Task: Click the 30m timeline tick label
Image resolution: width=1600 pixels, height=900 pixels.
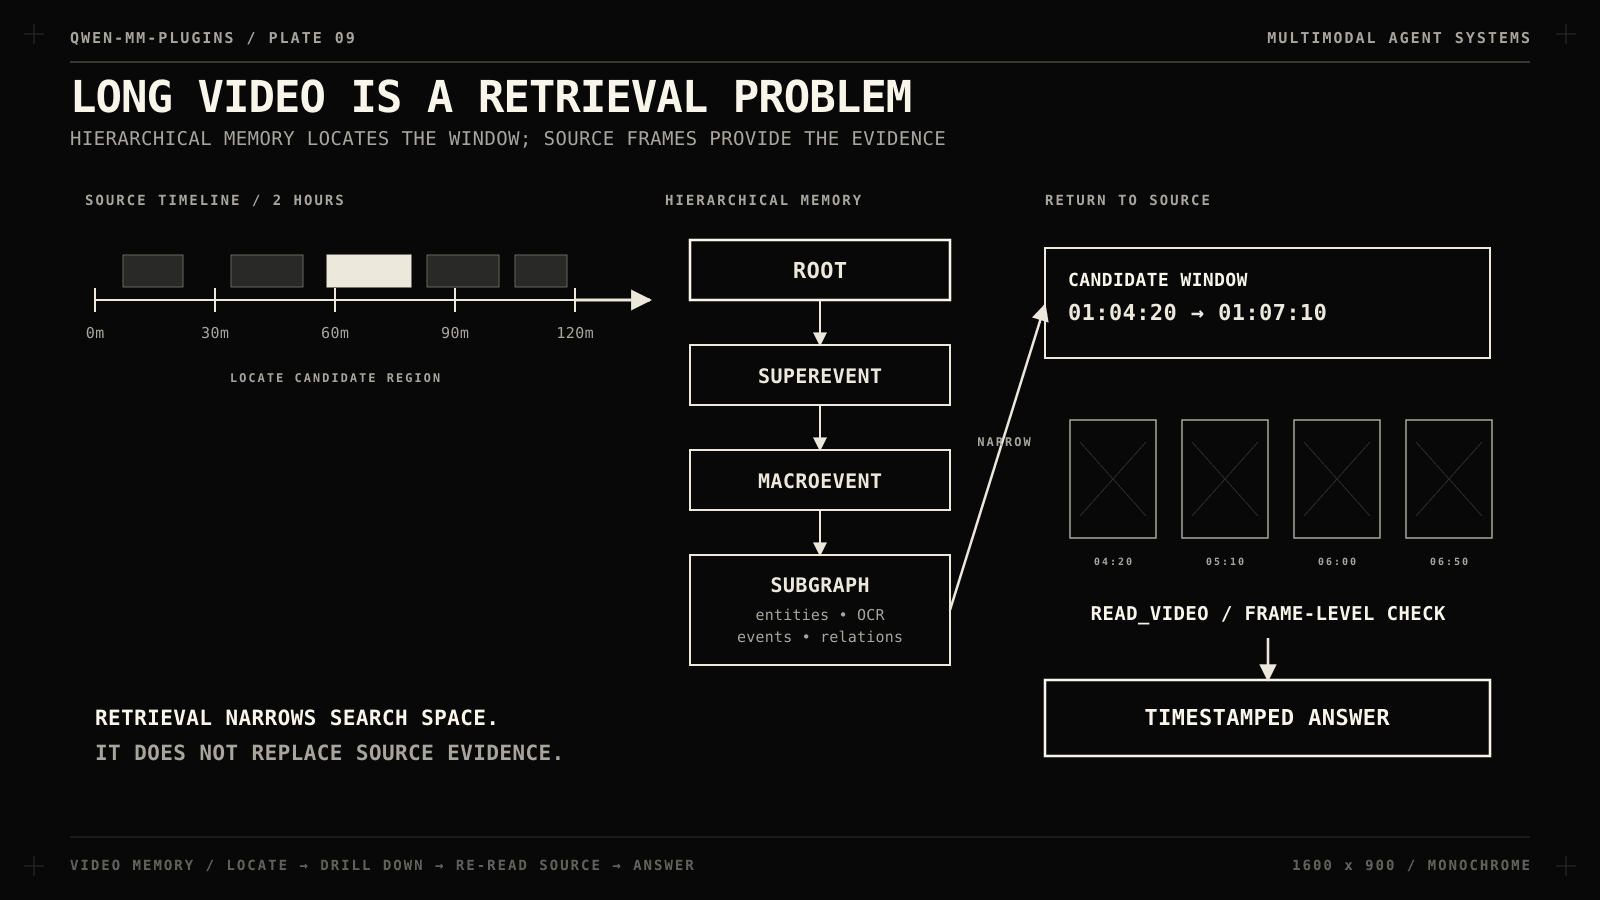Action: coord(215,333)
